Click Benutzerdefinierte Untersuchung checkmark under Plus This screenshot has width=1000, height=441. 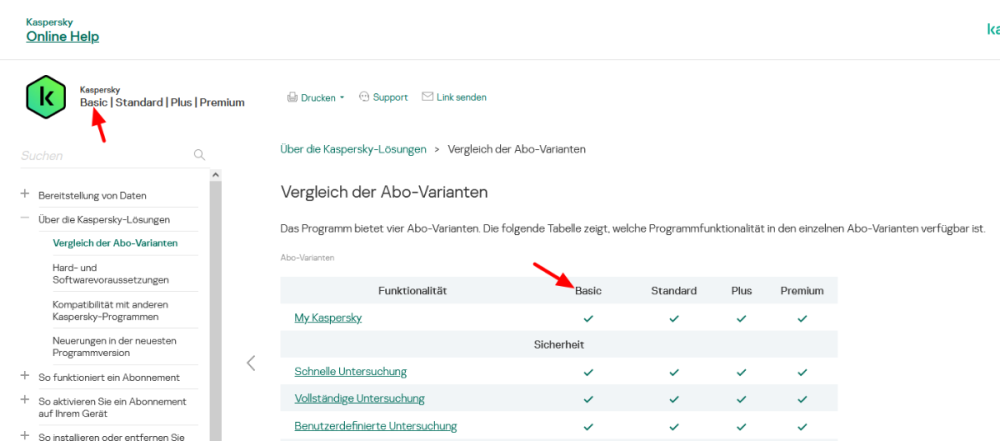coord(741,426)
